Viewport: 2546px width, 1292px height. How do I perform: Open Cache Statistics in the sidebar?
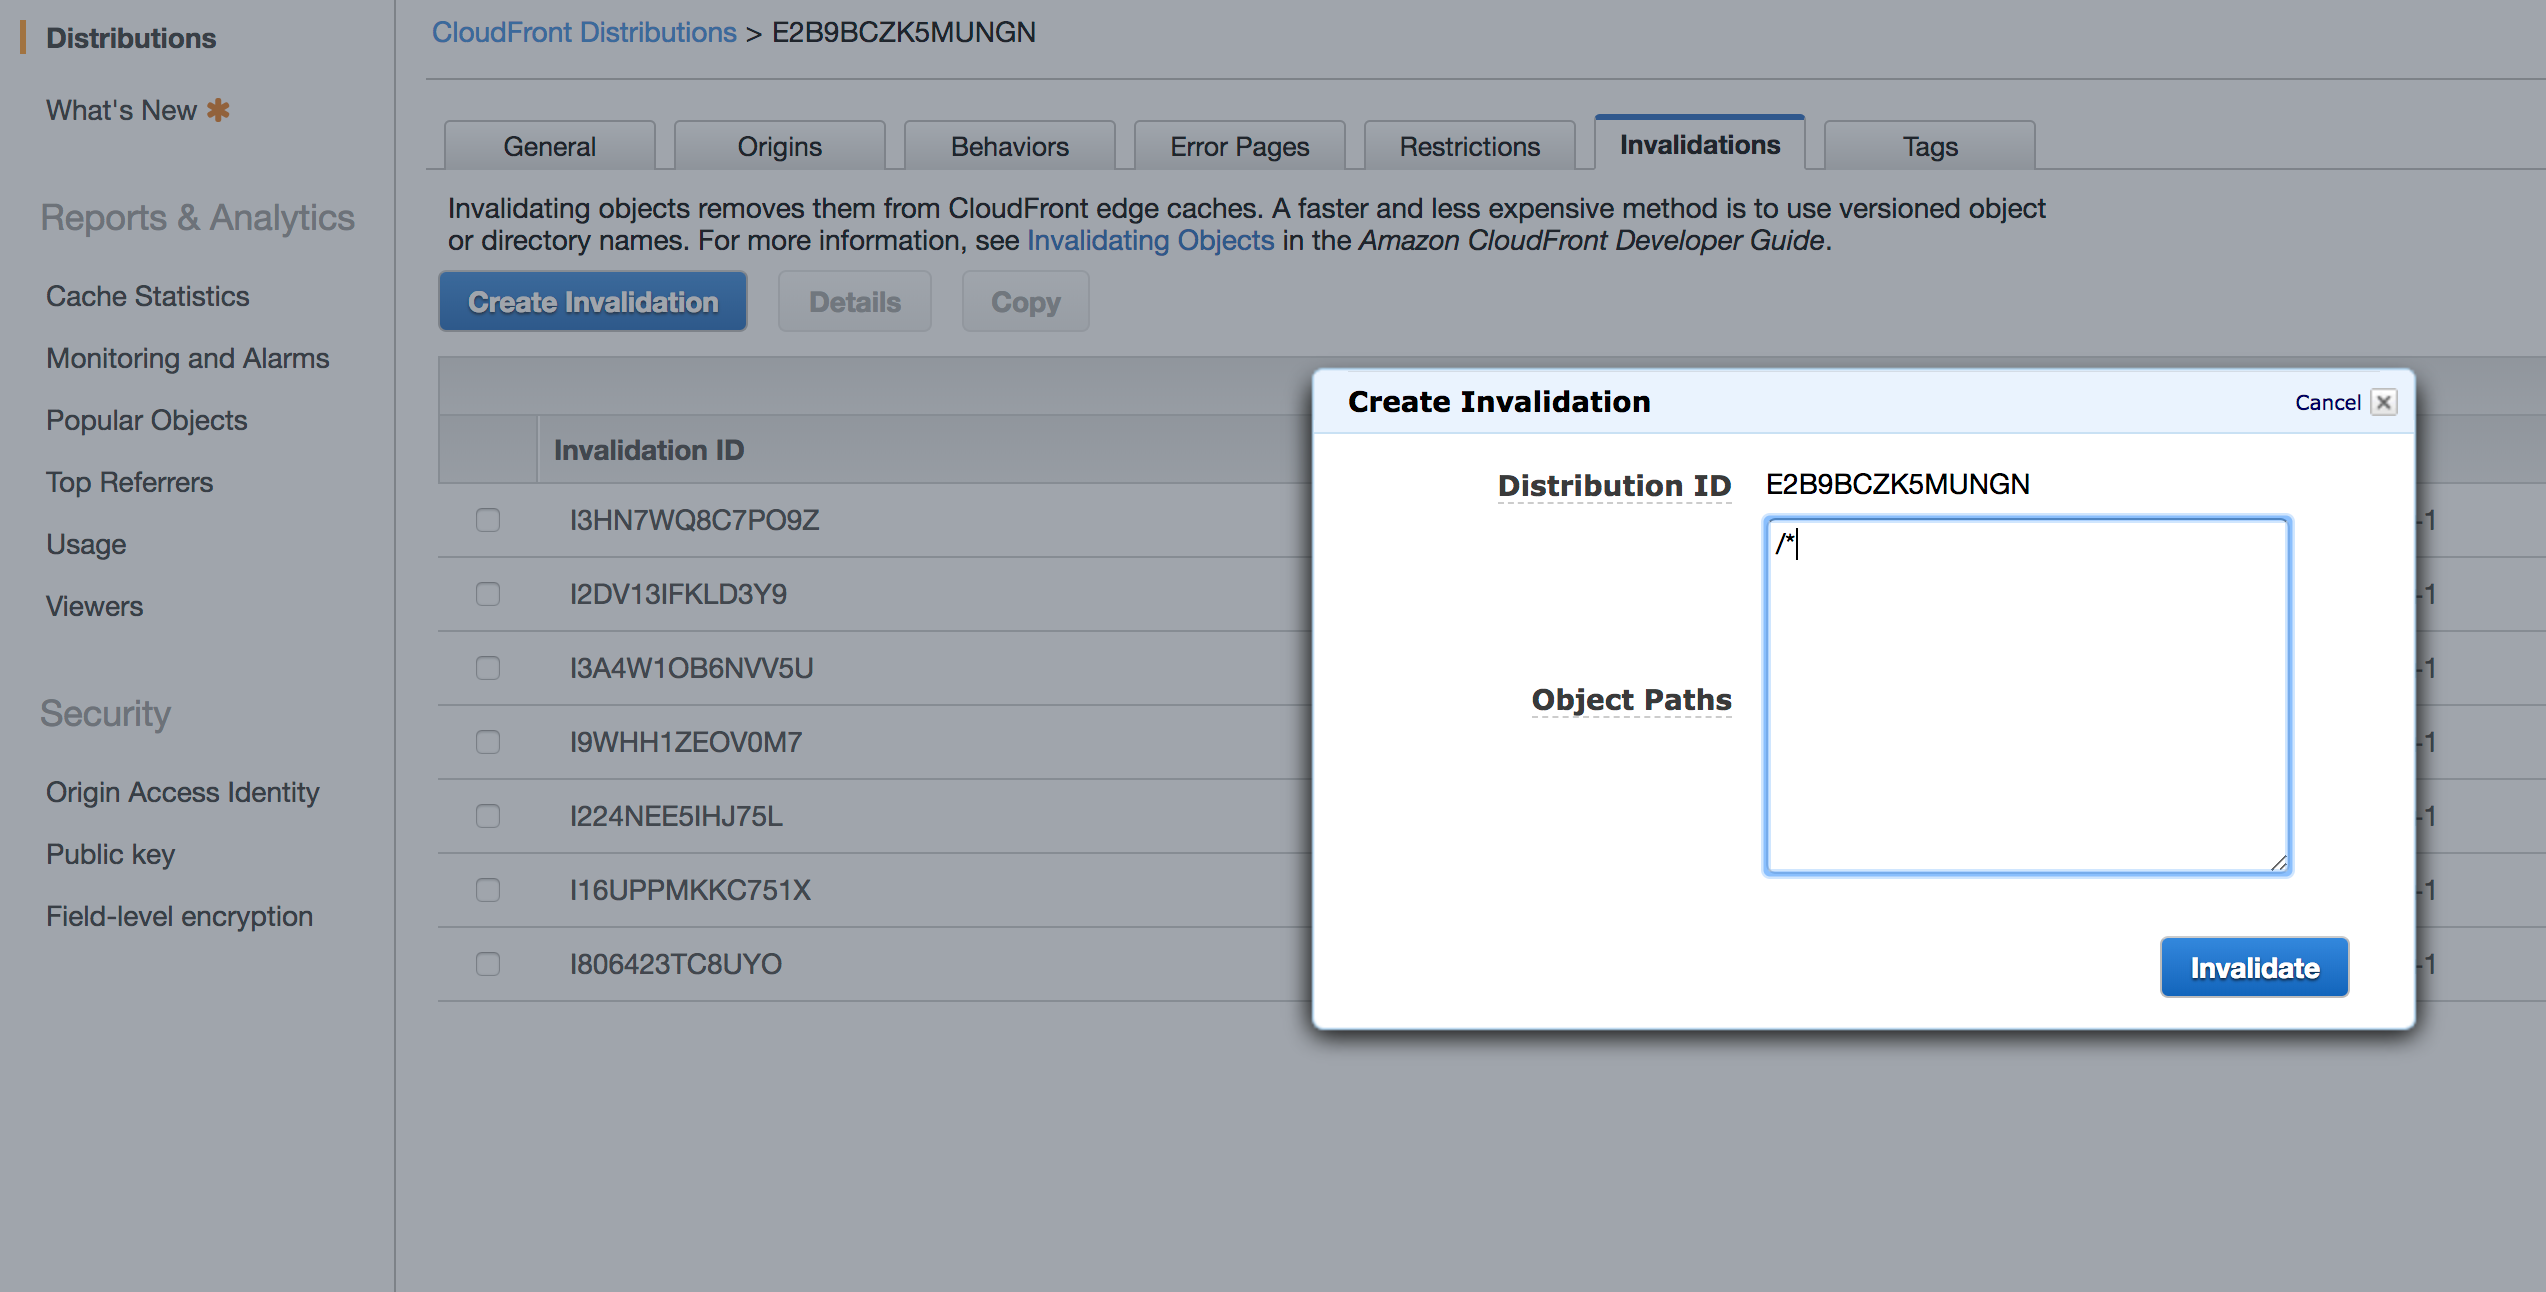pos(147,296)
